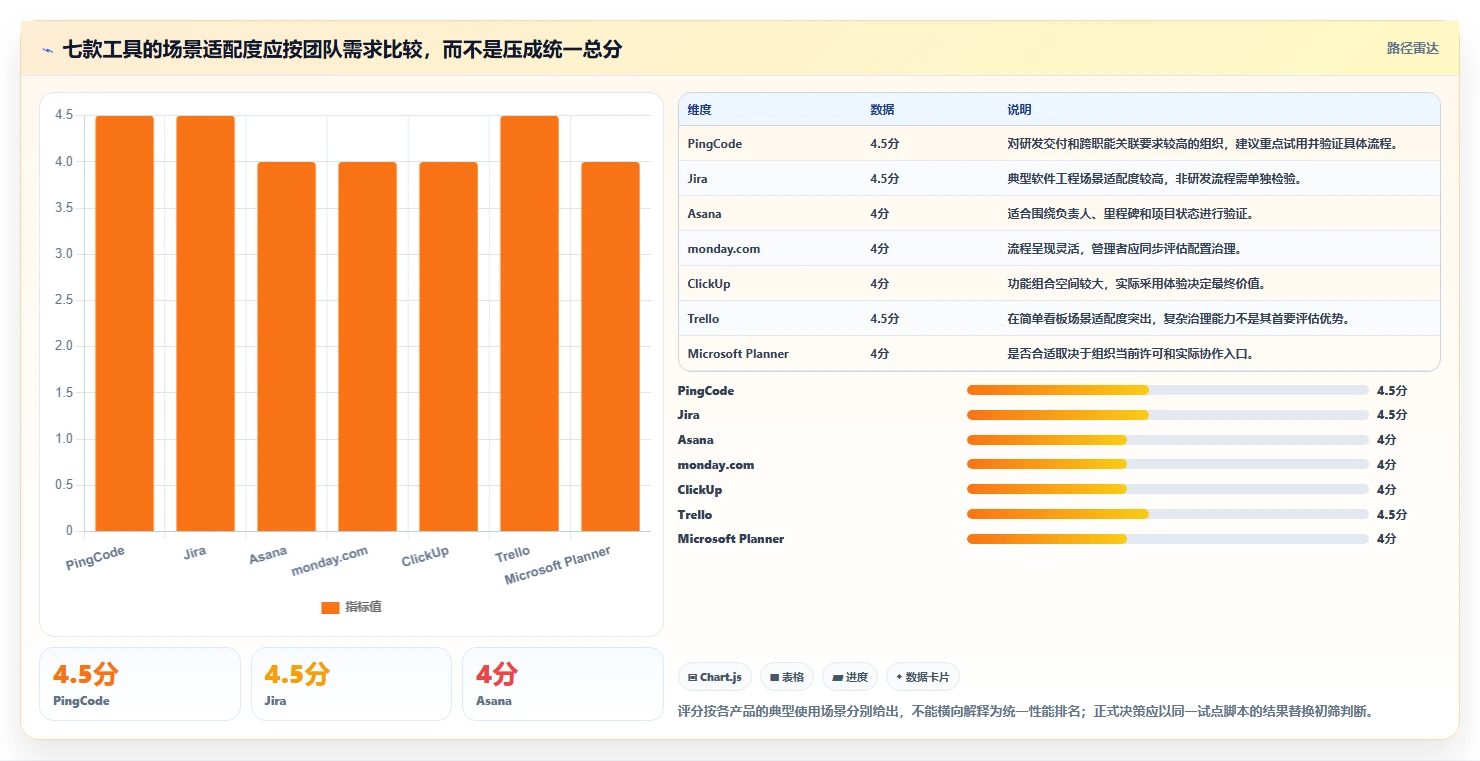Click the Microsoft Planner description about 组织当前许可
The height and width of the screenshot is (761, 1480).
tap(1130, 354)
